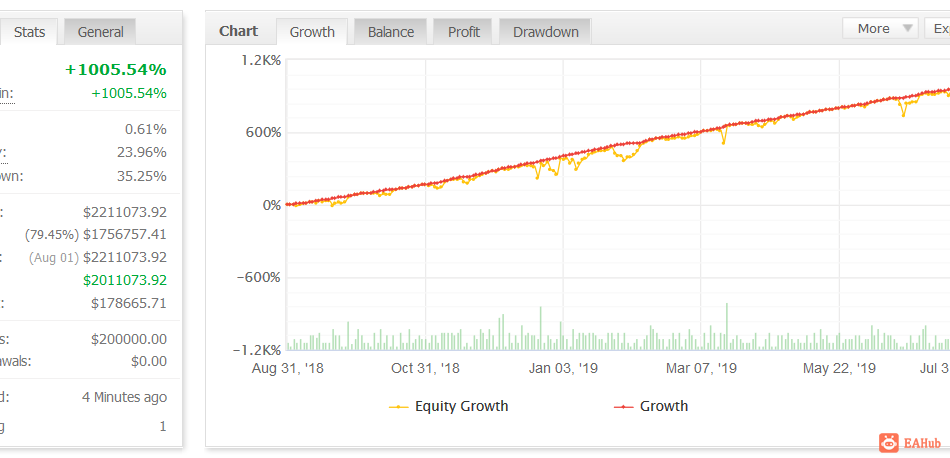The height and width of the screenshot is (458, 950).
Task: Click the 600% y-axis label
Action: pyautogui.click(x=263, y=133)
